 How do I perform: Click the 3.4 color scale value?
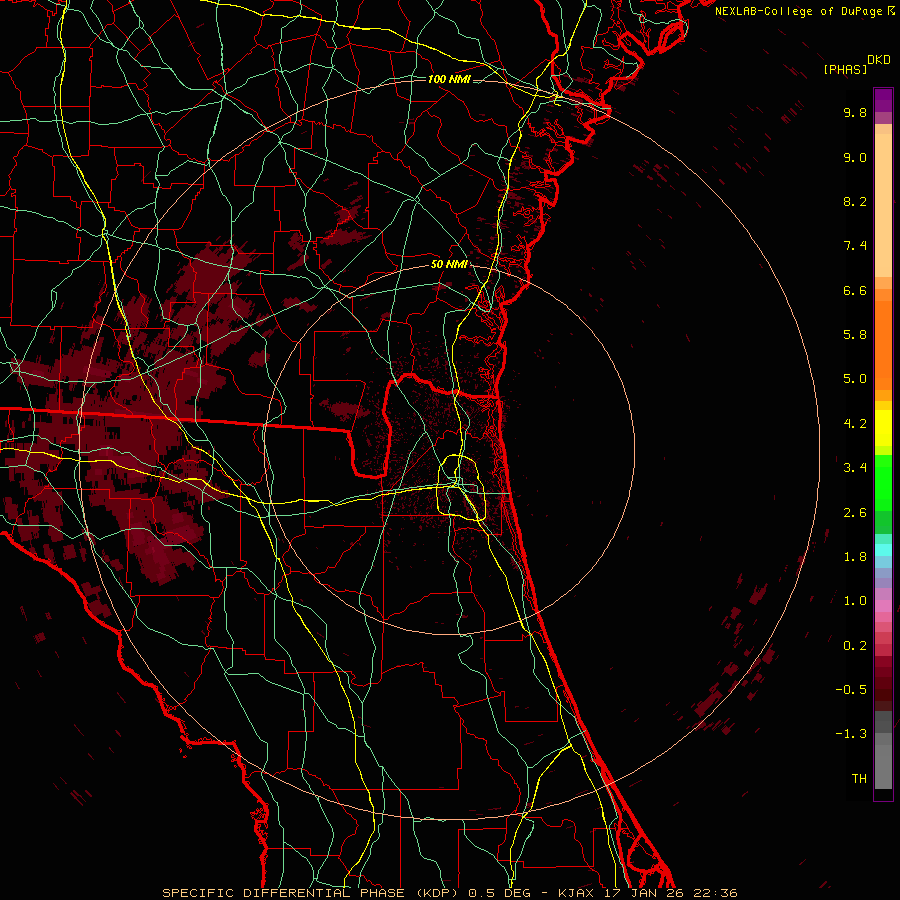click(855, 468)
